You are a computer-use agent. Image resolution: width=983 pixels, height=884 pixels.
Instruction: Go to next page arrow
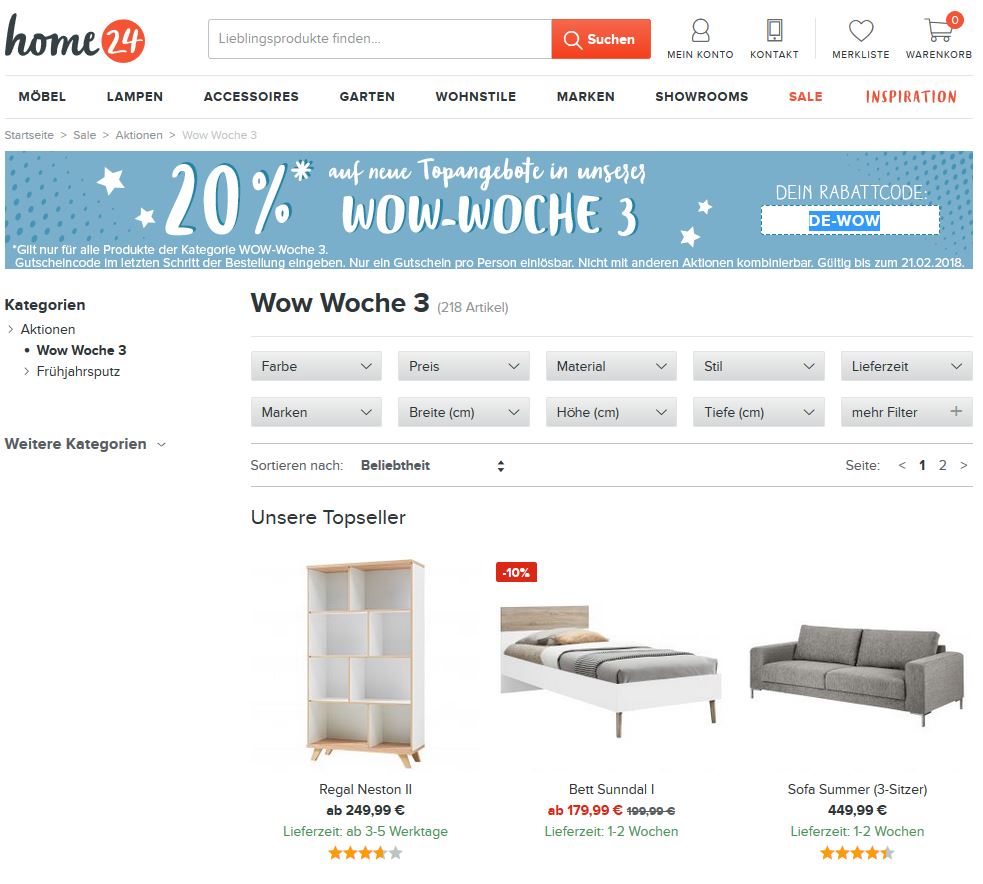point(964,465)
